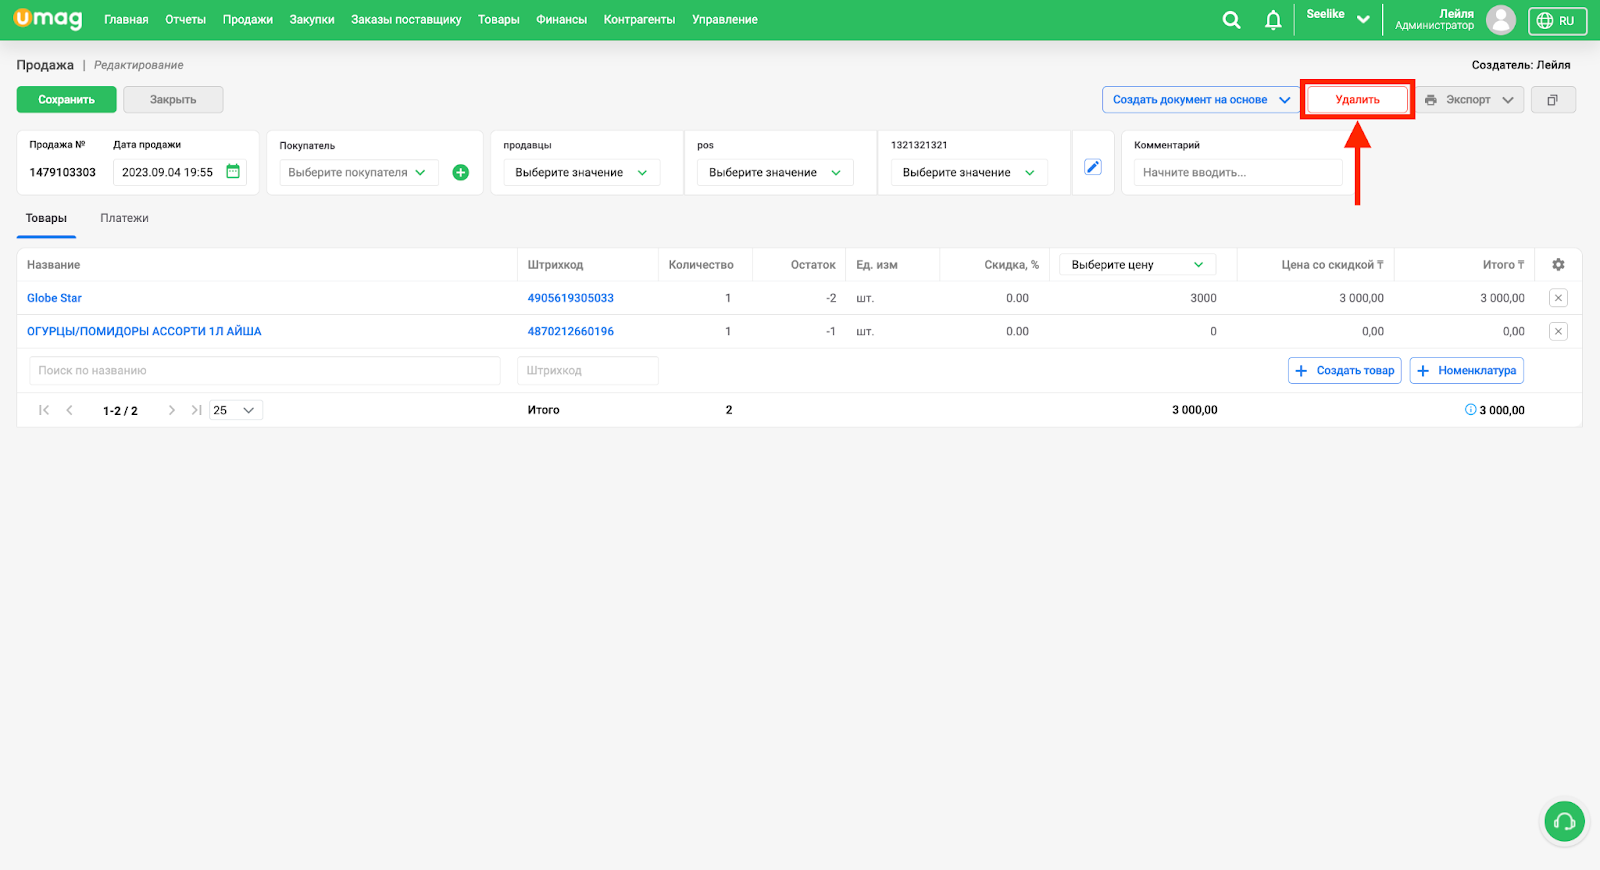Open Отчеты menu

point(185,20)
